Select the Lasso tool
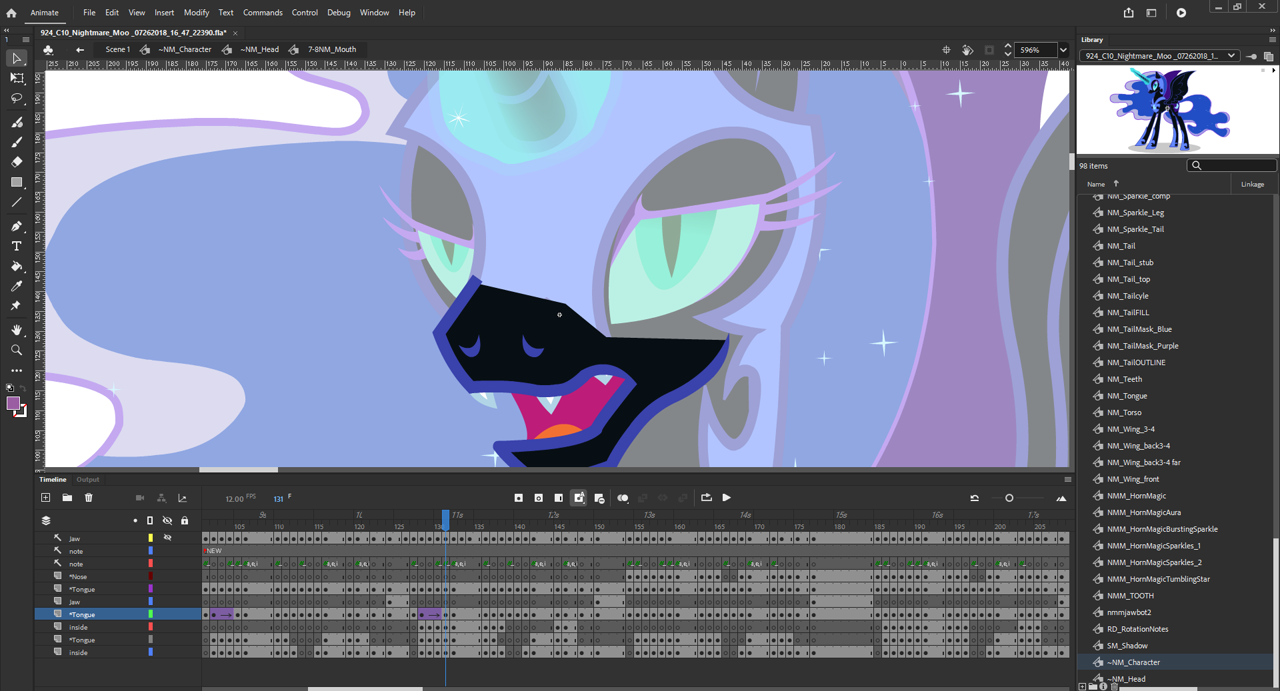1280x691 pixels. (x=16, y=98)
